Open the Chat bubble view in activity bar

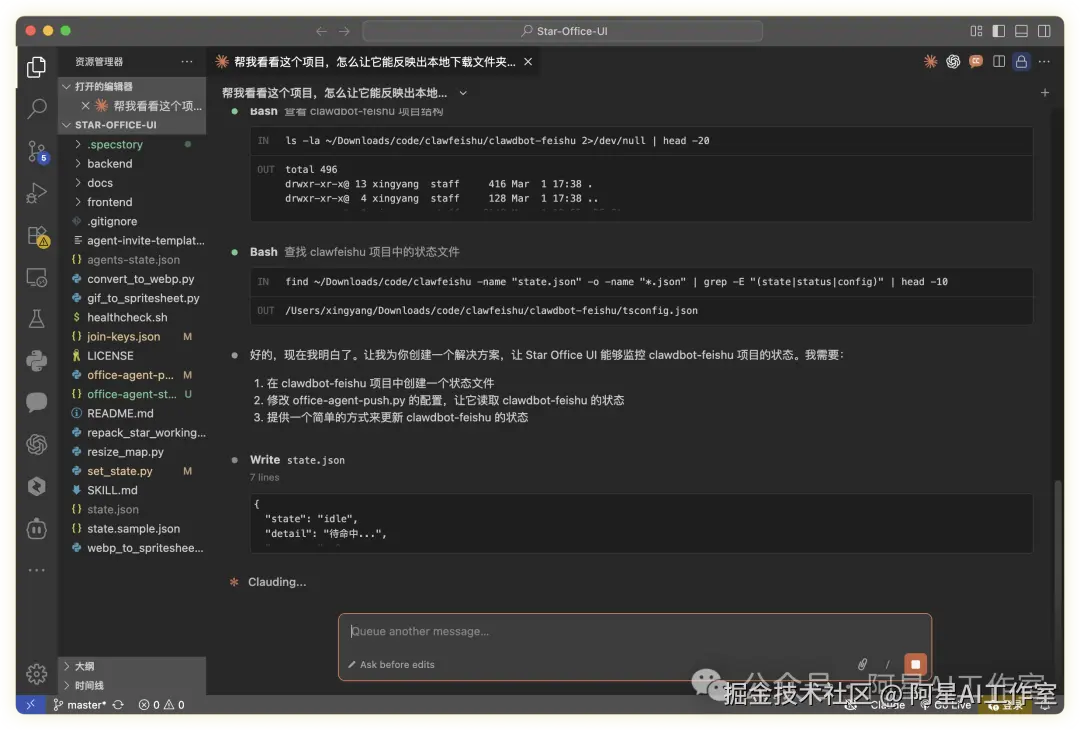tap(37, 402)
